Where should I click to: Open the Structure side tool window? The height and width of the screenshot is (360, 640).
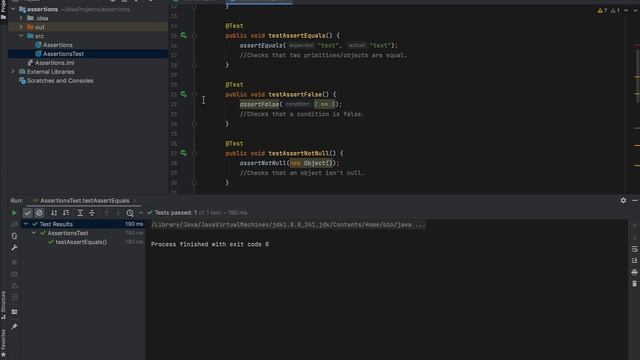(x=3, y=305)
